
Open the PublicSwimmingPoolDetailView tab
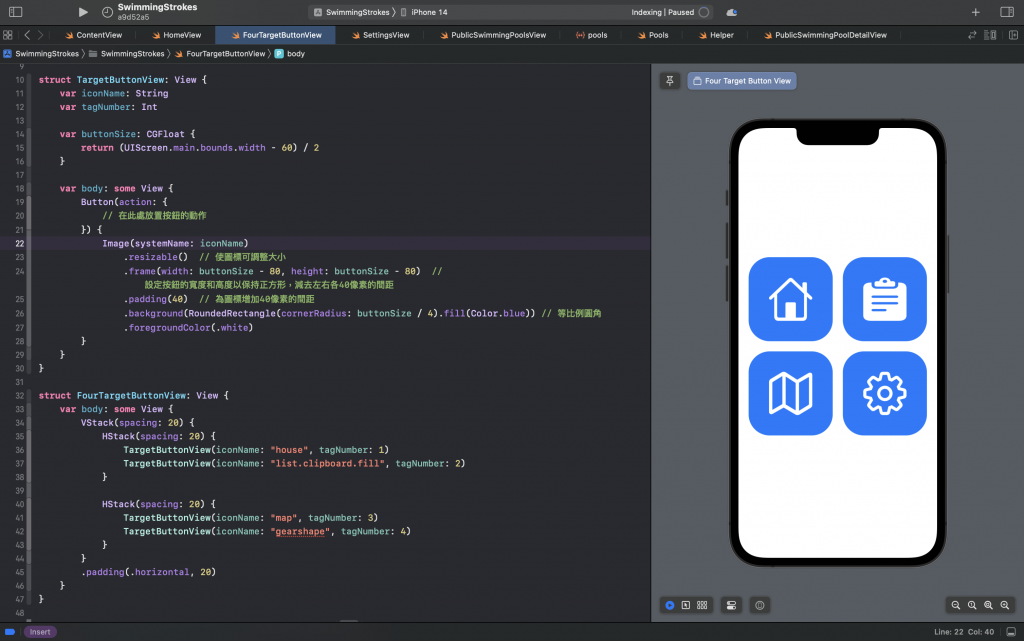(x=825, y=35)
